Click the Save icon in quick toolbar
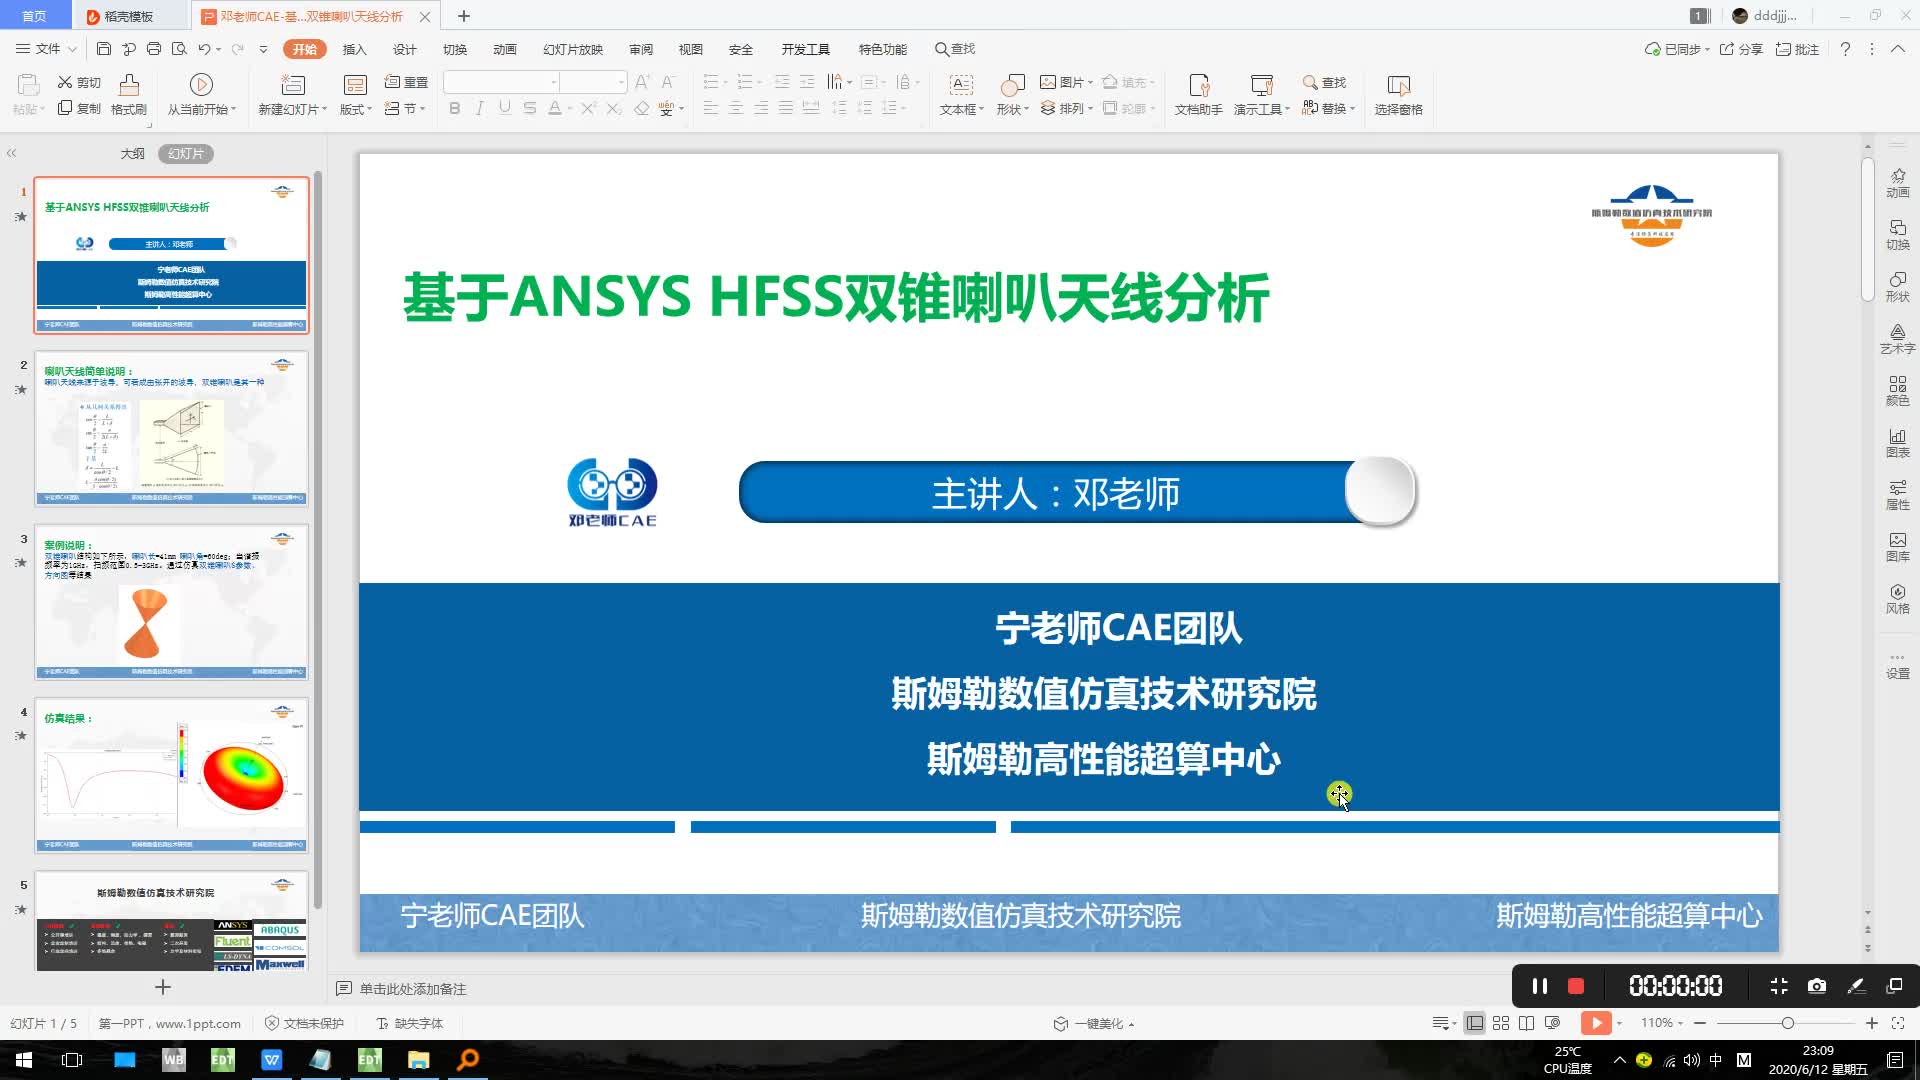This screenshot has height=1080, width=1920. pyautogui.click(x=104, y=48)
